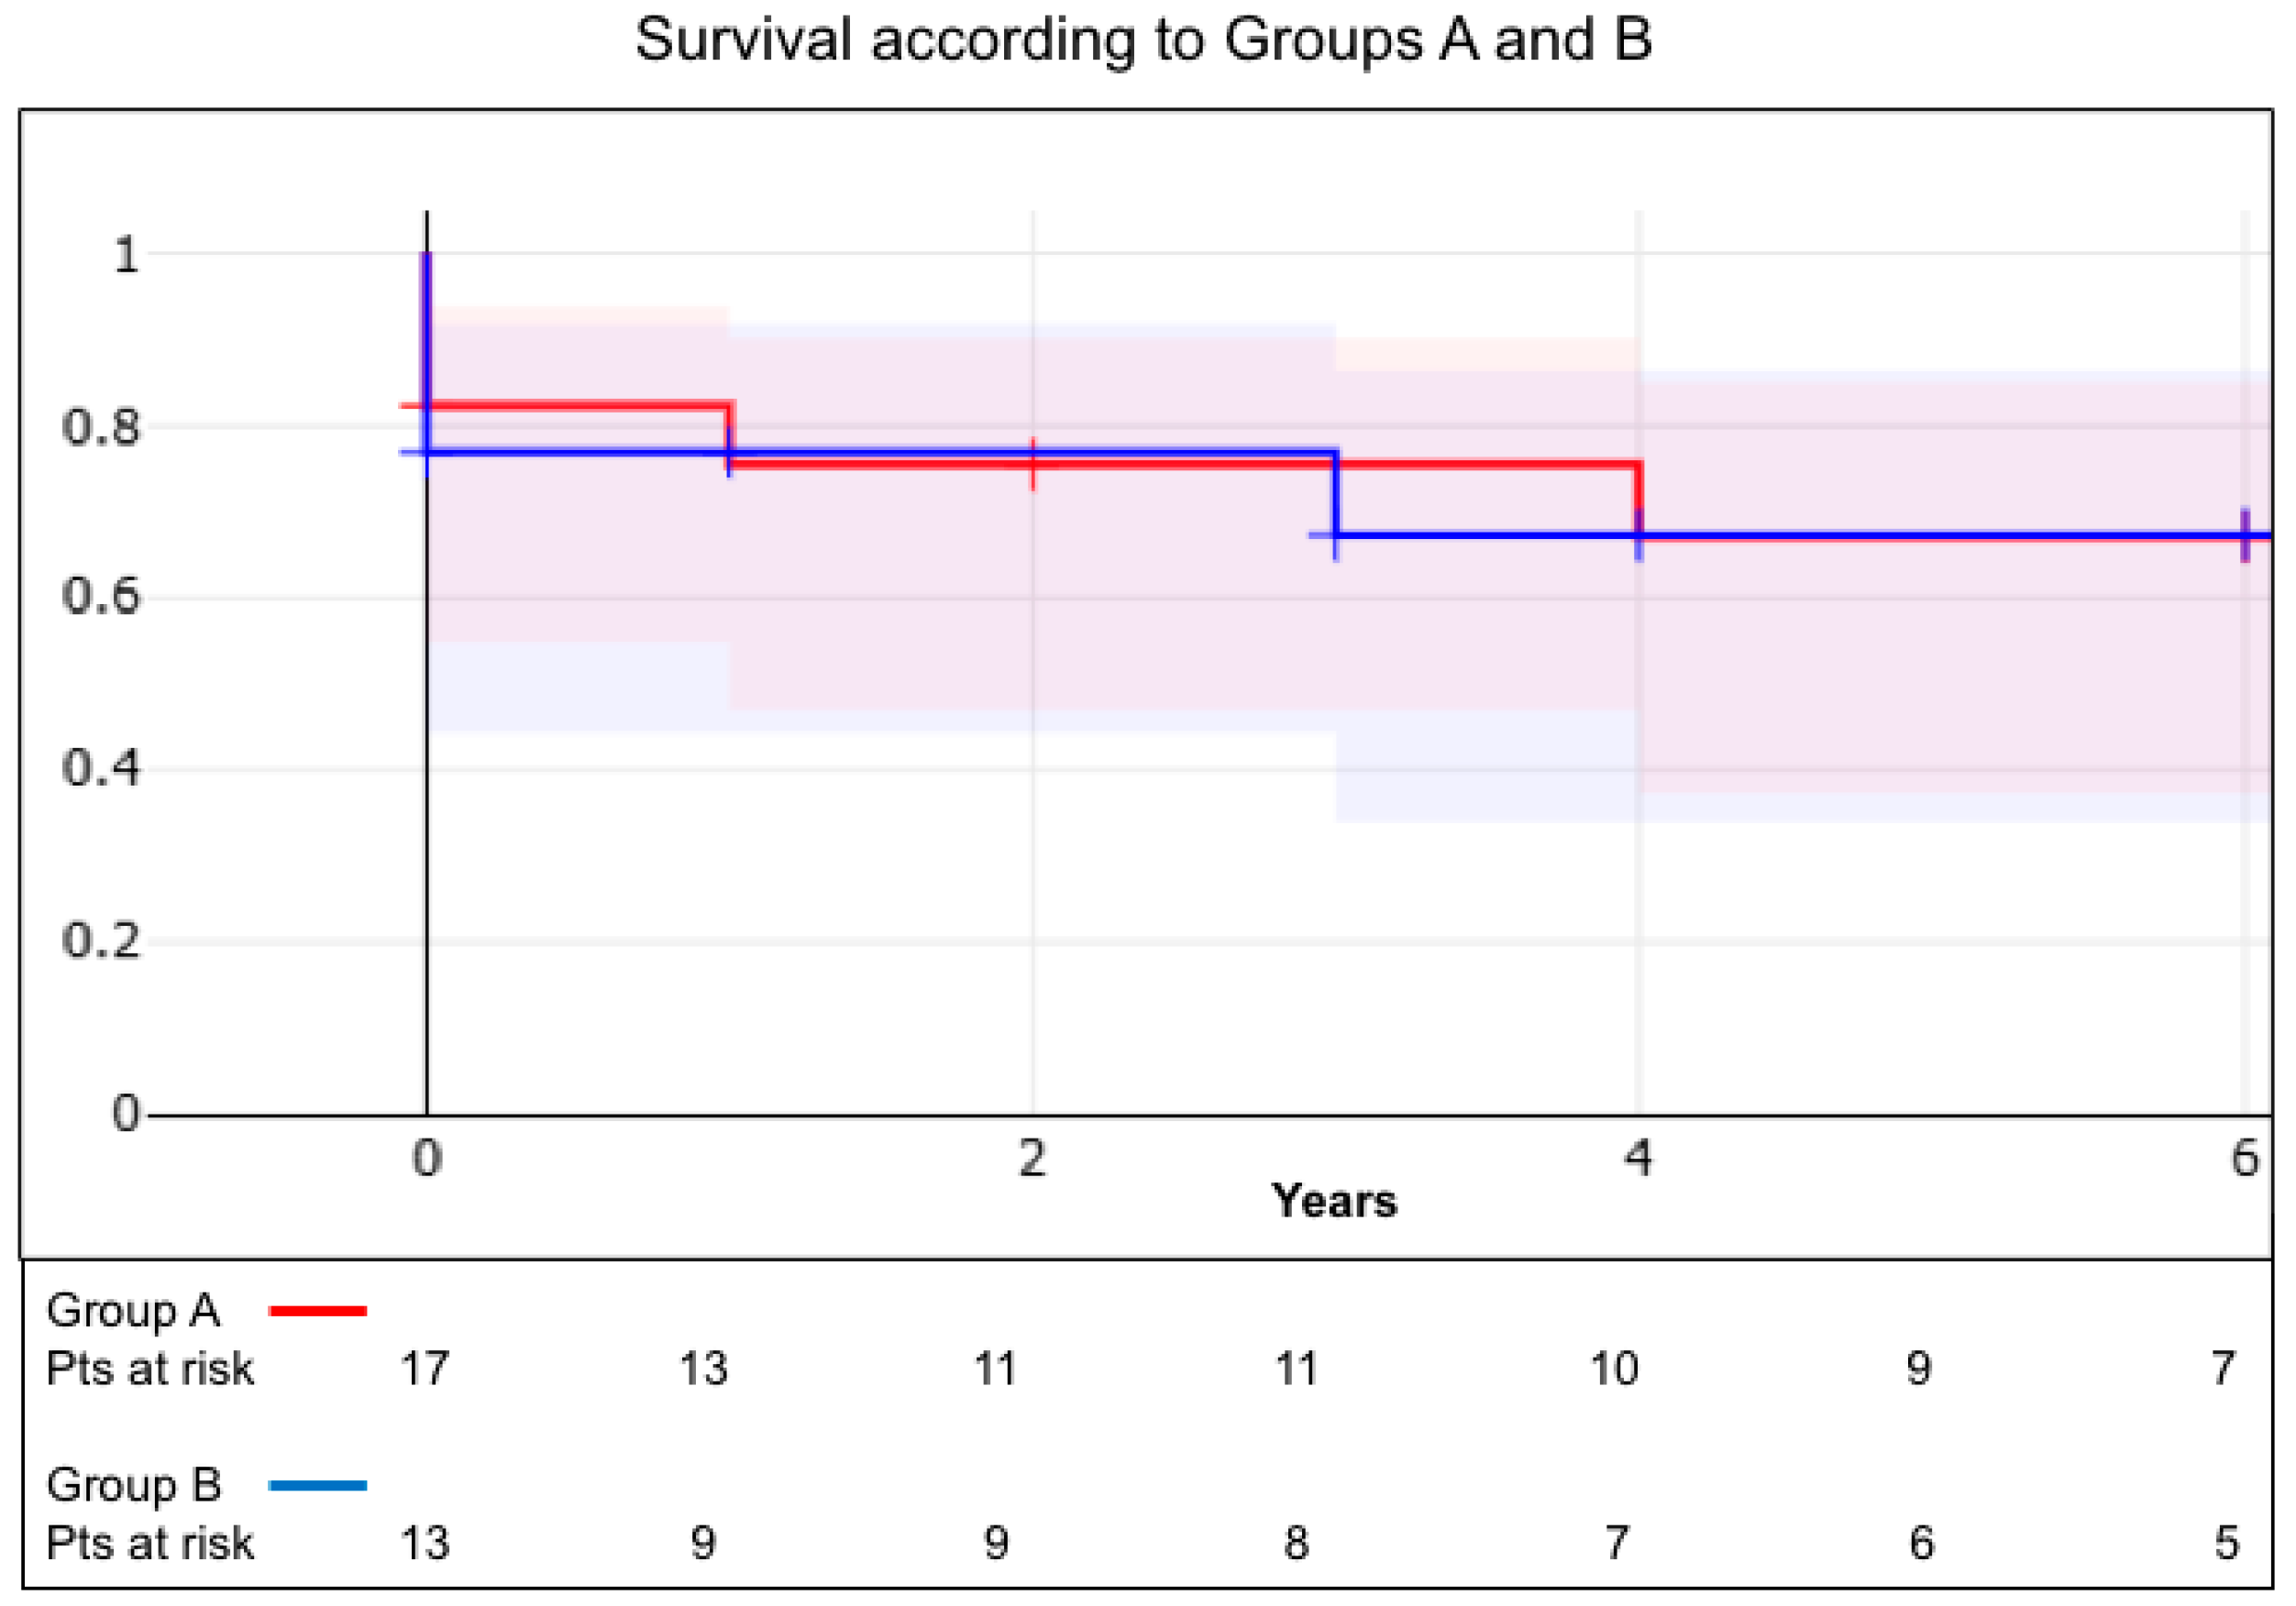Click the 1 y-axis tick label

click(x=126, y=255)
